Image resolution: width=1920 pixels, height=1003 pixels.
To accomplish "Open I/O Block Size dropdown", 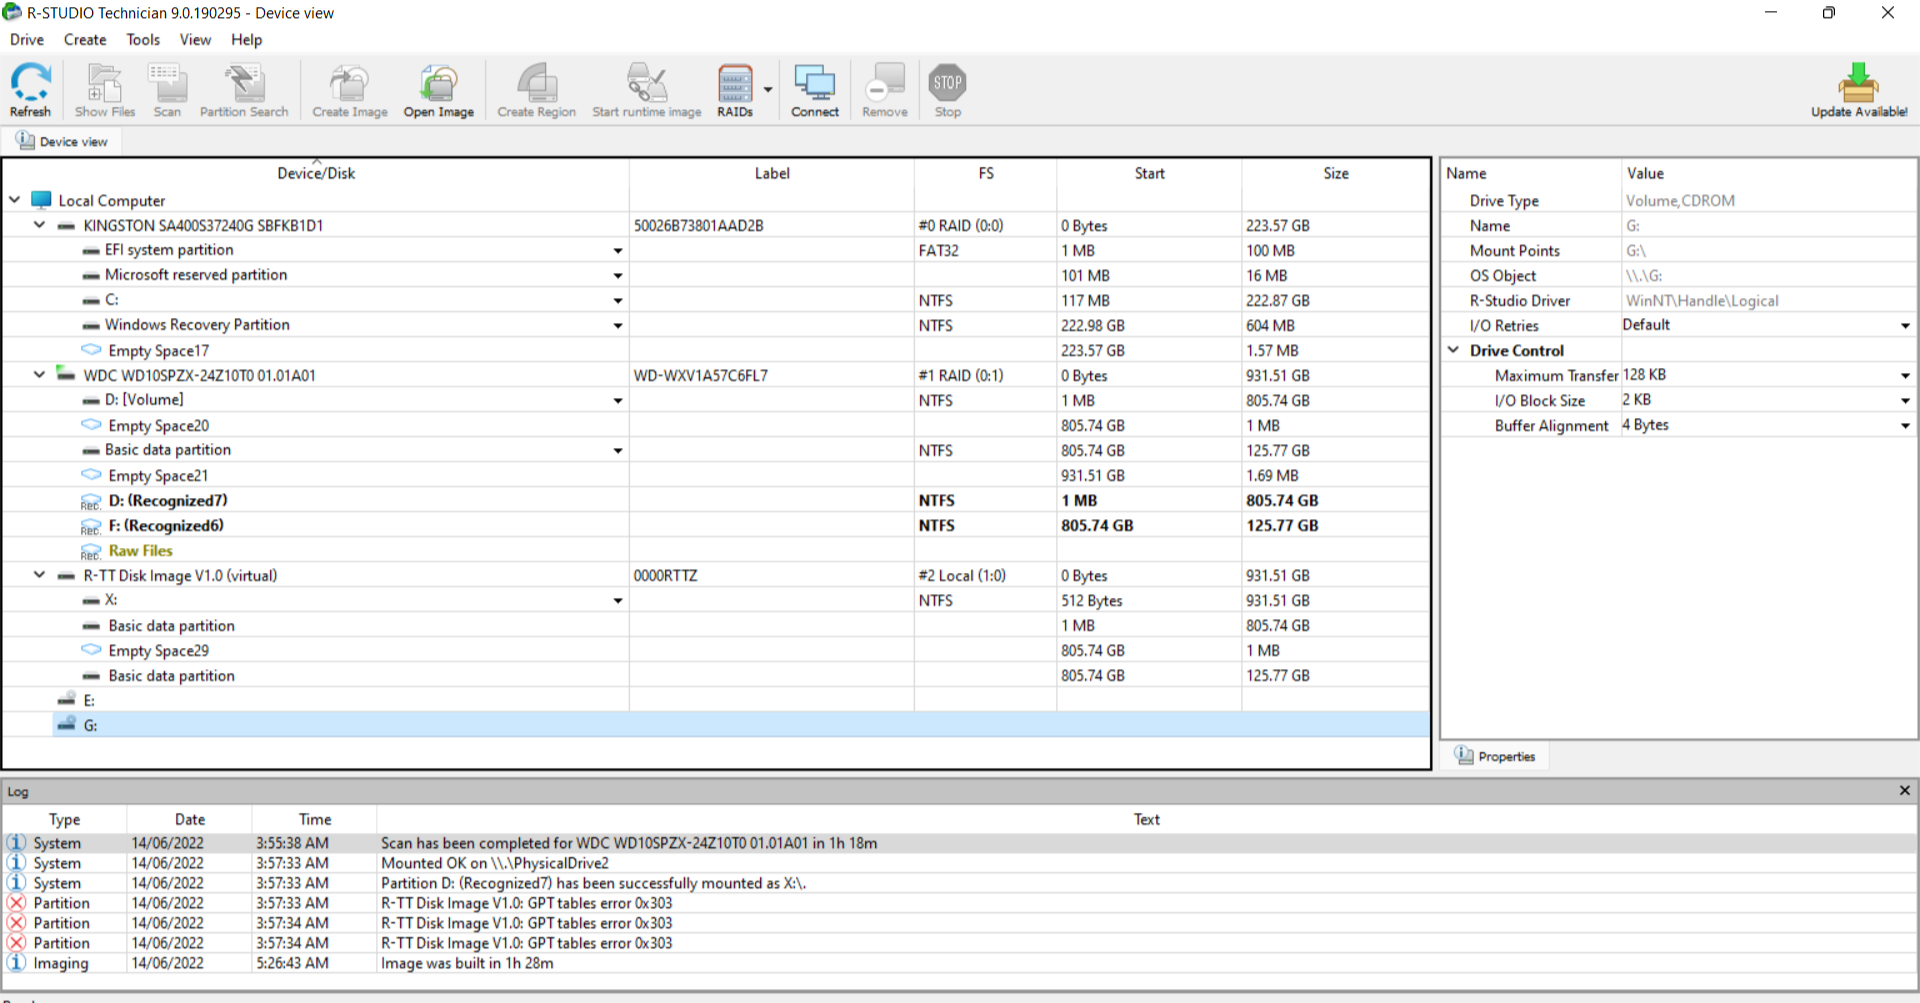I will [x=1905, y=401].
